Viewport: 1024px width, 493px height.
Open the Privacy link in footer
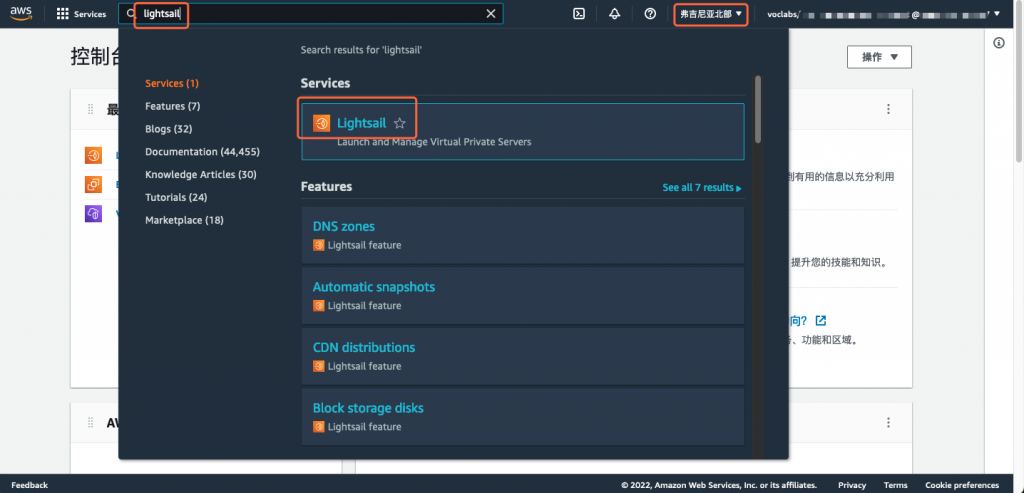[852, 485]
